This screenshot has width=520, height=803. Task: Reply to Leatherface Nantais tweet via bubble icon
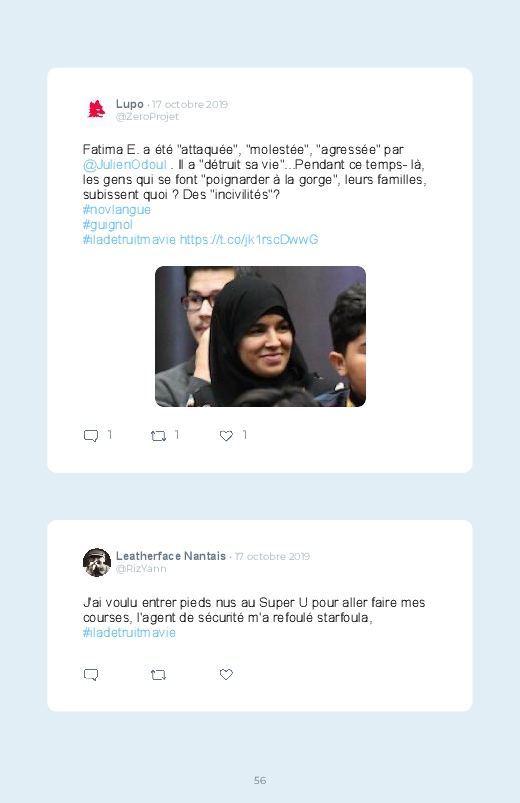91,674
